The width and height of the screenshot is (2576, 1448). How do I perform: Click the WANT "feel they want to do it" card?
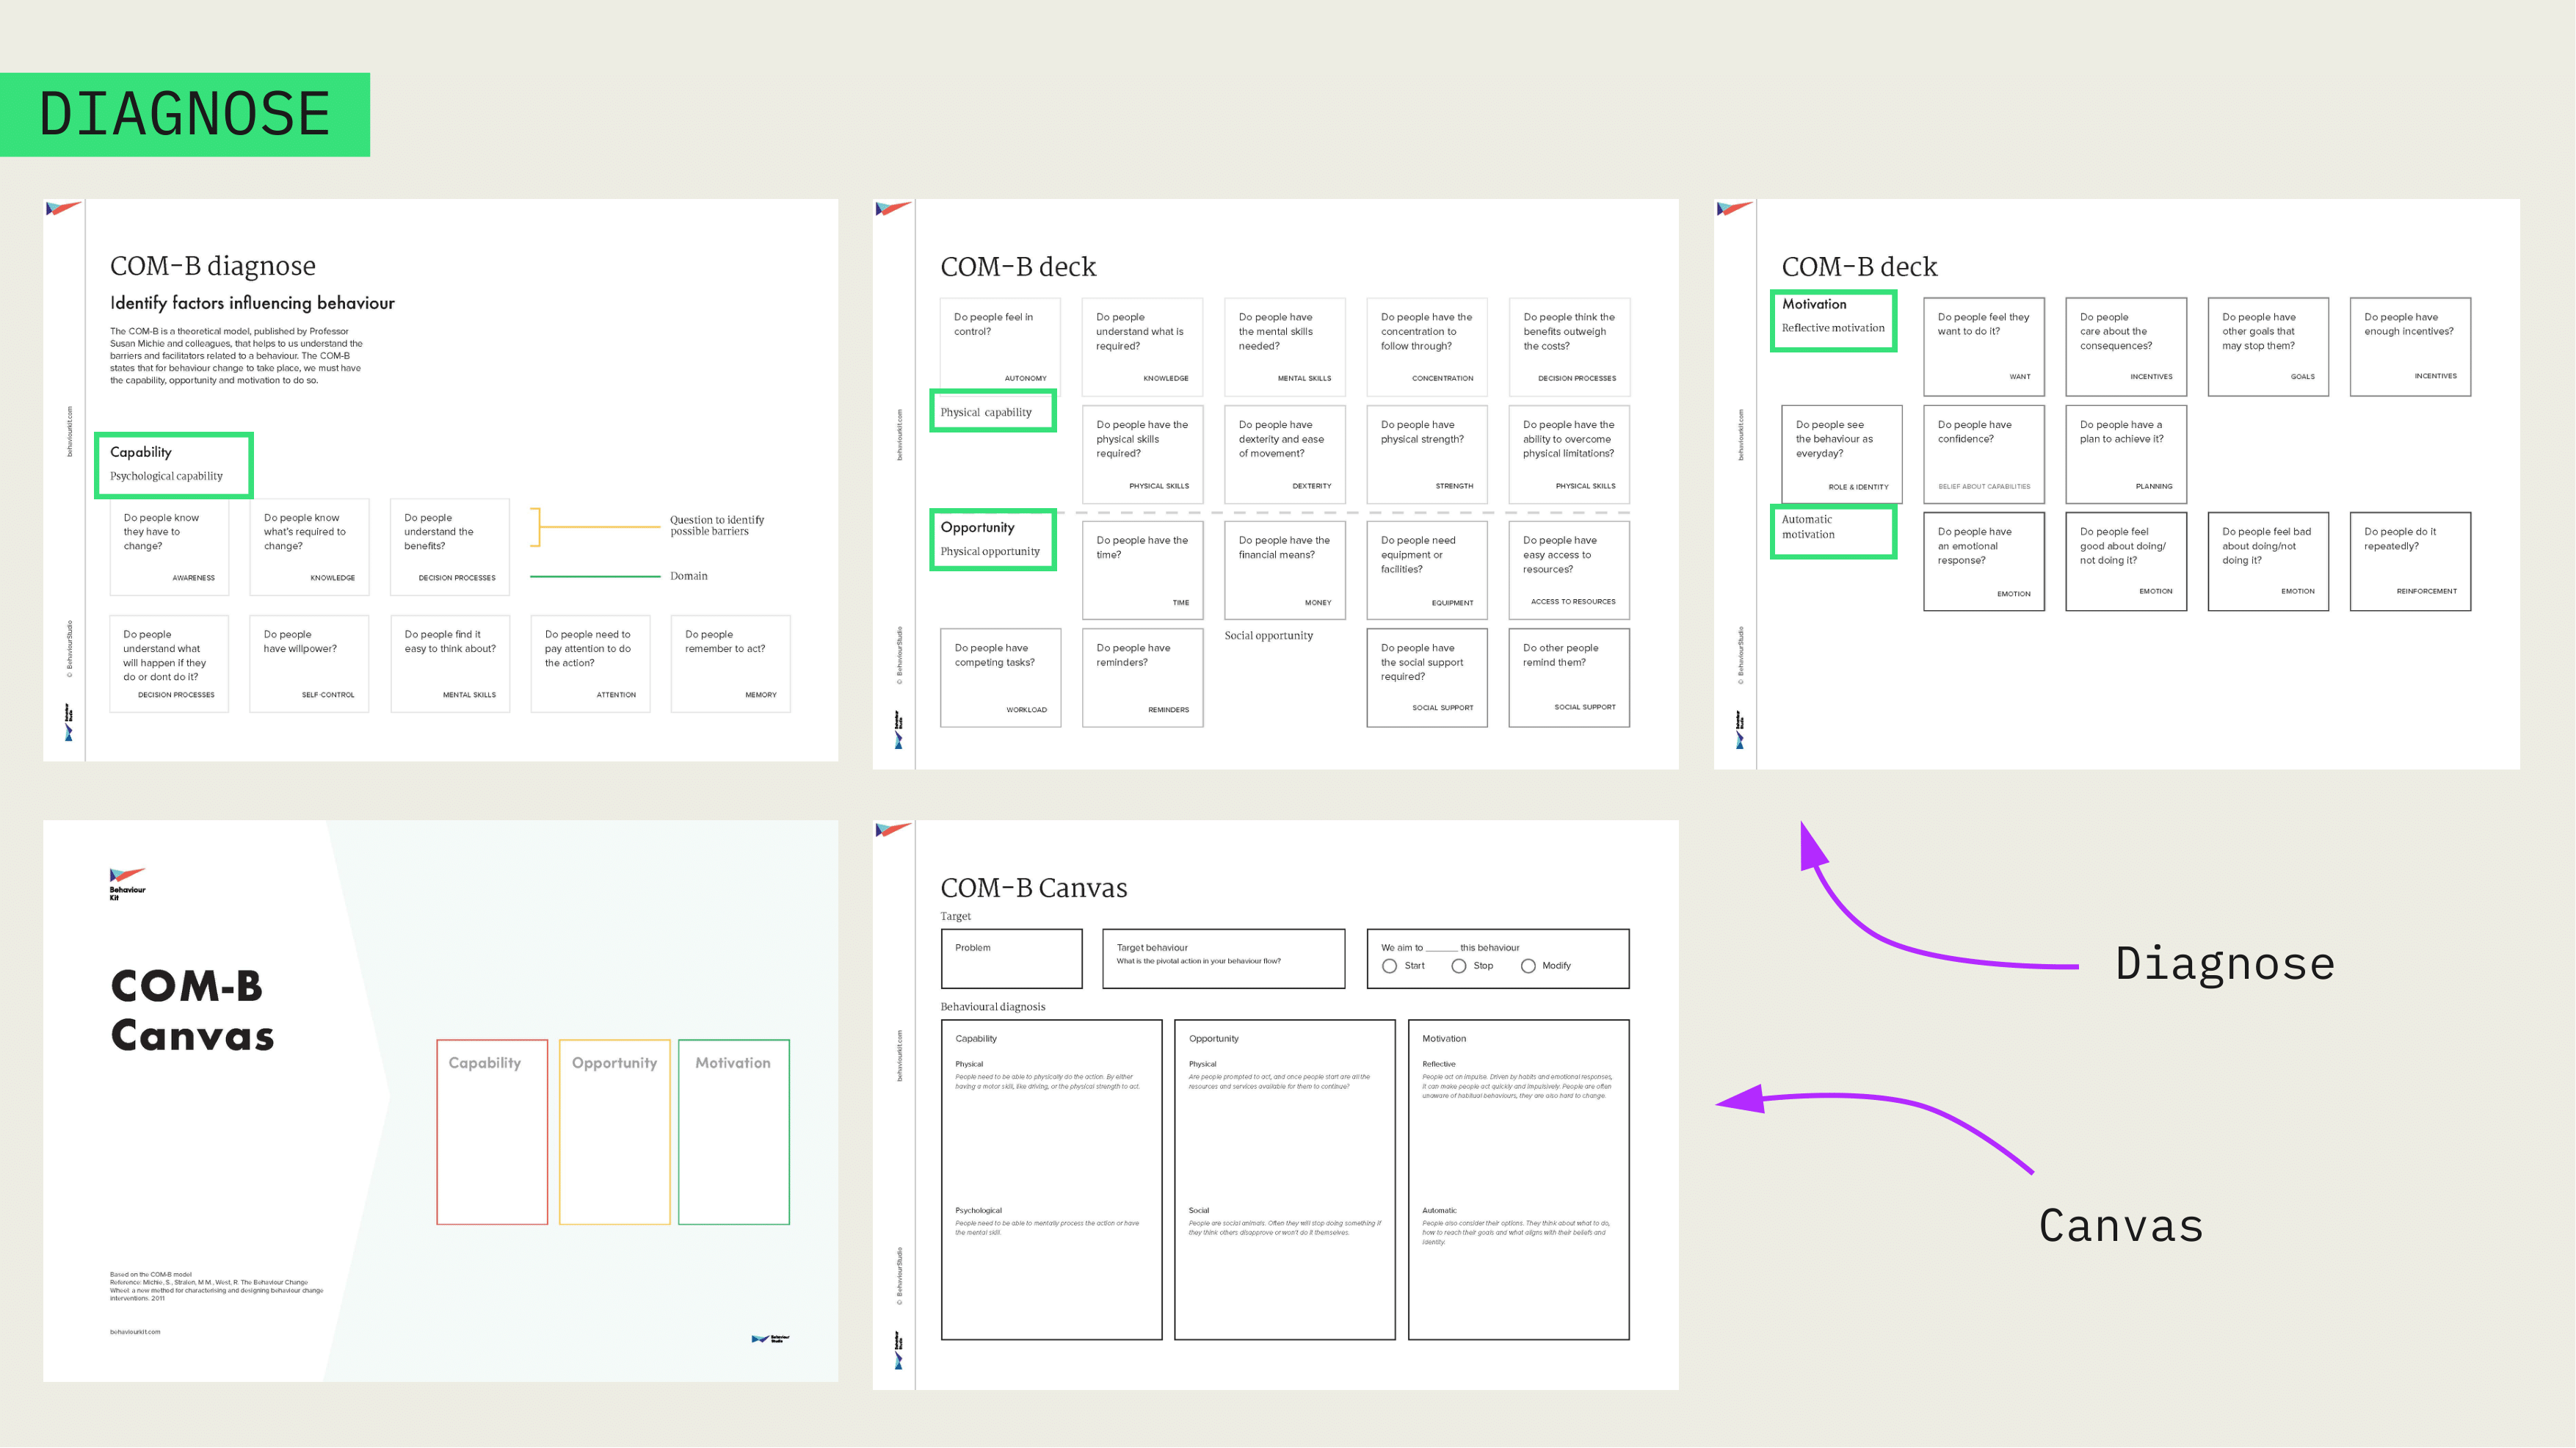(1984, 347)
